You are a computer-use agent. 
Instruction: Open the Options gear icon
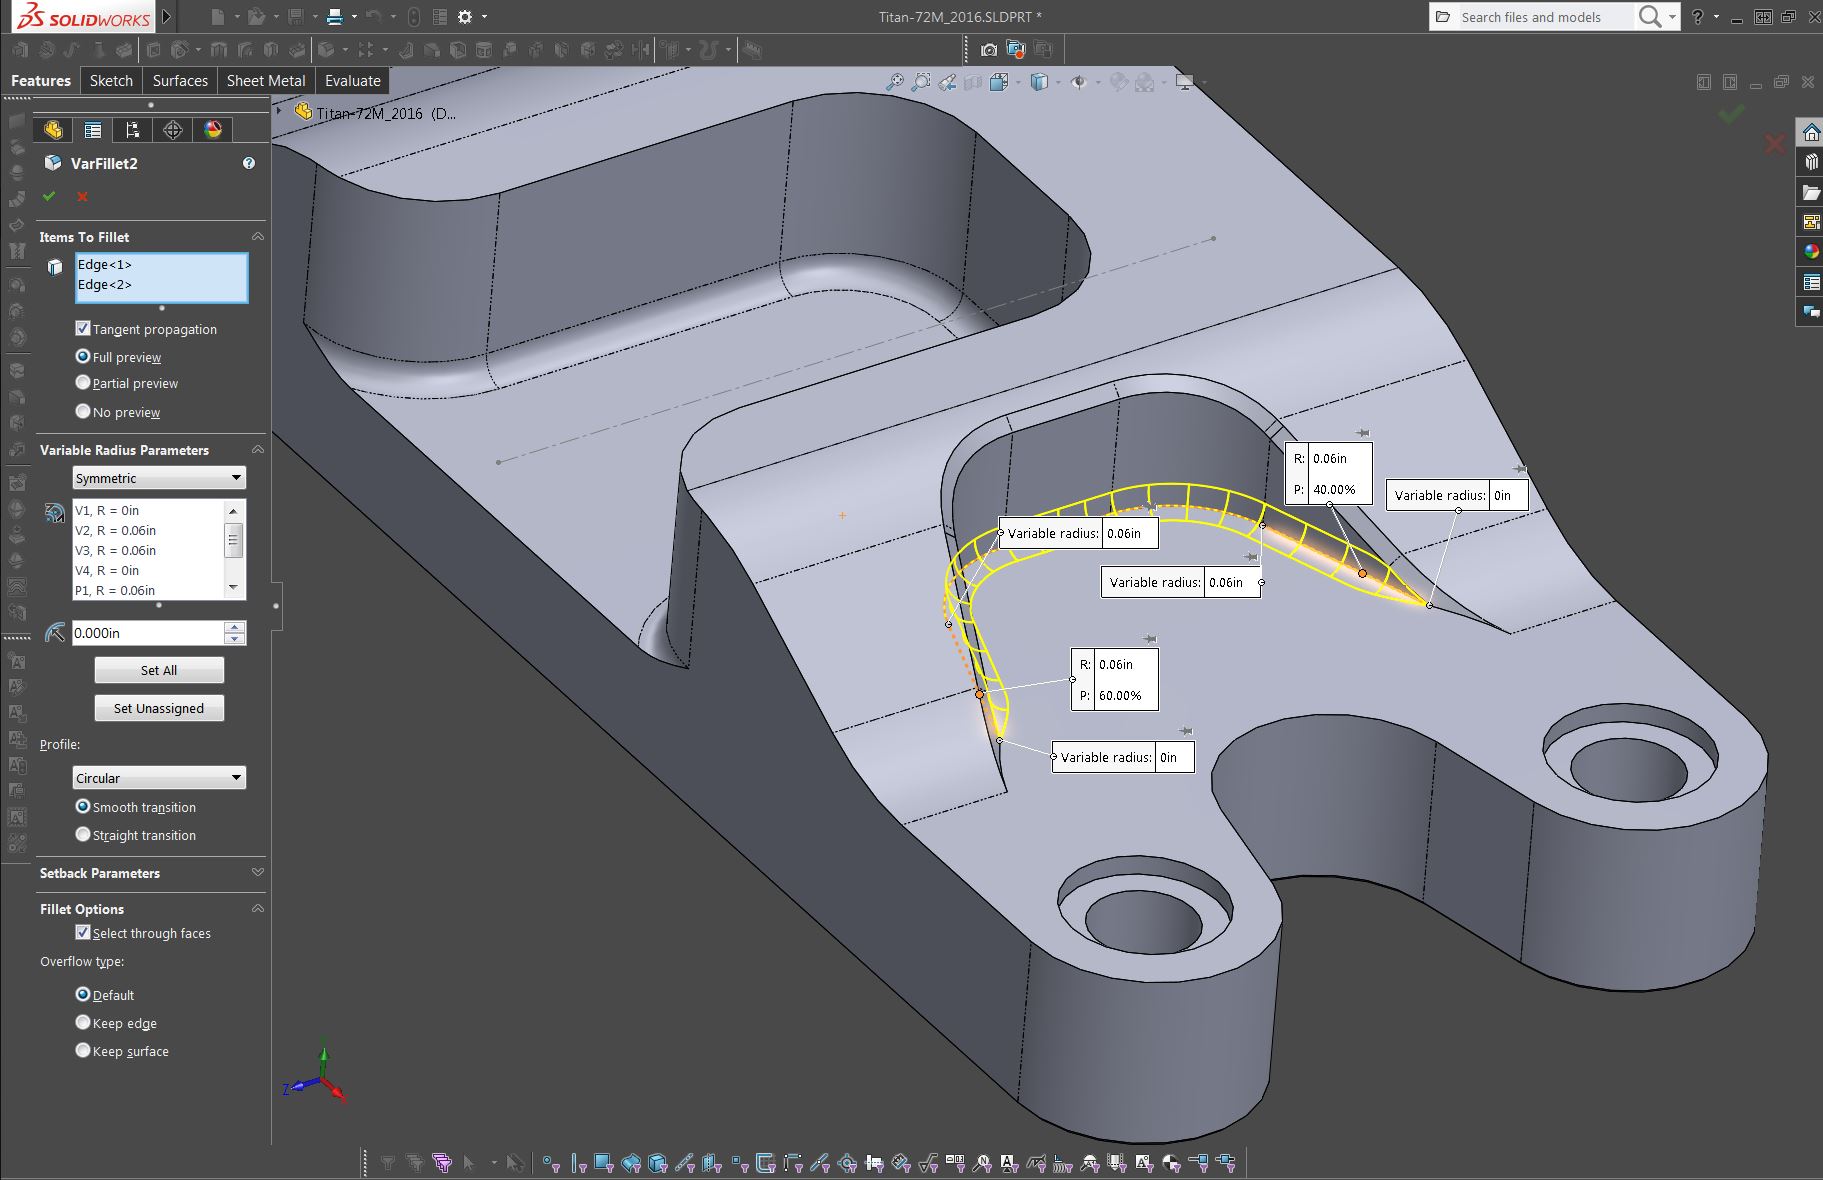tap(465, 17)
